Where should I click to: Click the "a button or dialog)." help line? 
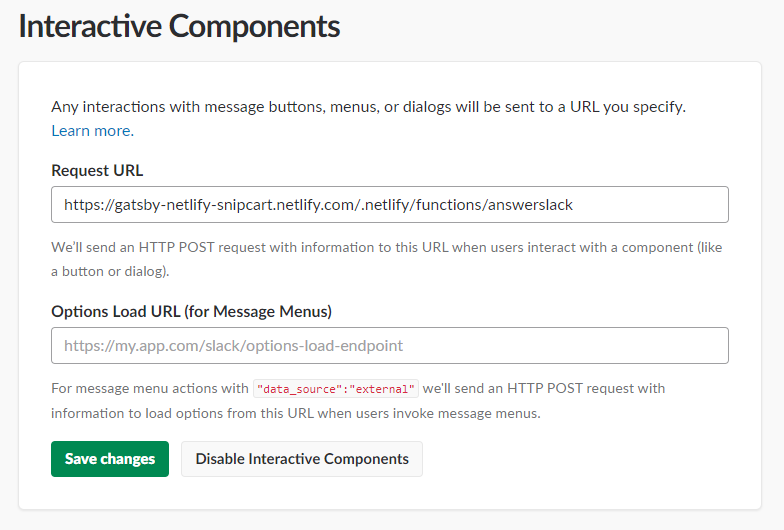click(x=110, y=272)
